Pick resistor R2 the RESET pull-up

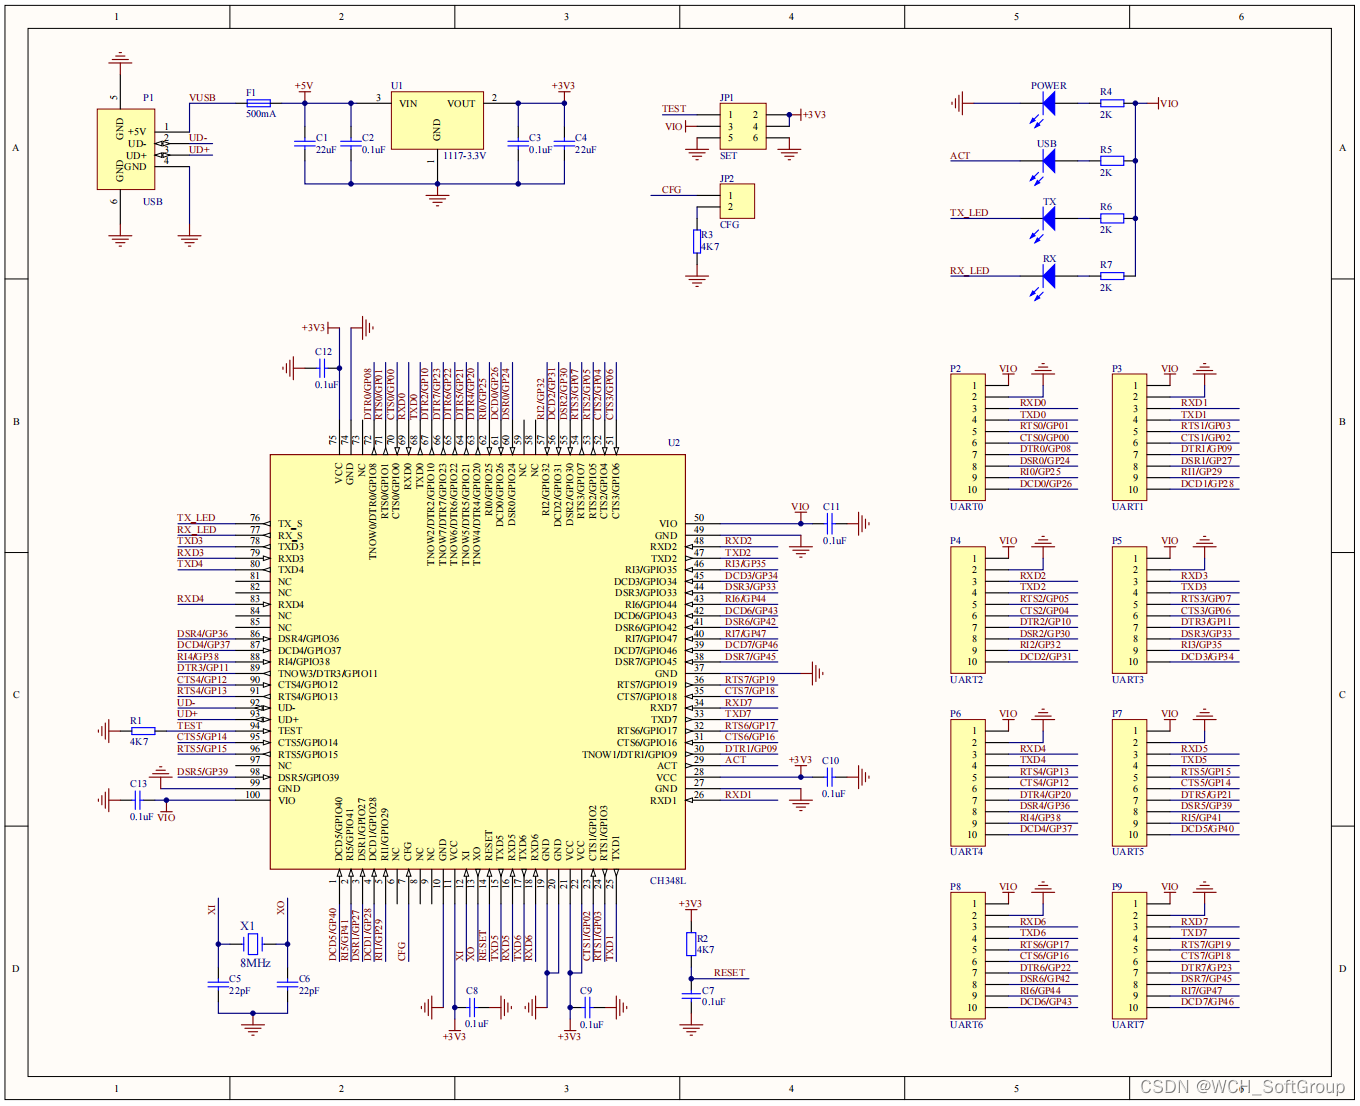(690, 943)
